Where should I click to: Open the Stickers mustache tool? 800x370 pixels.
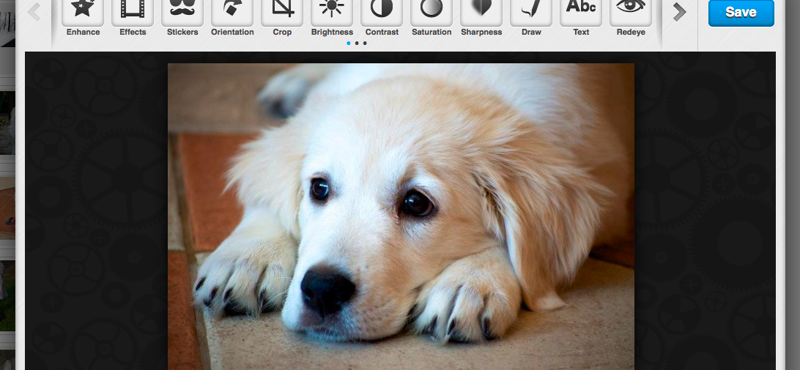[182, 12]
